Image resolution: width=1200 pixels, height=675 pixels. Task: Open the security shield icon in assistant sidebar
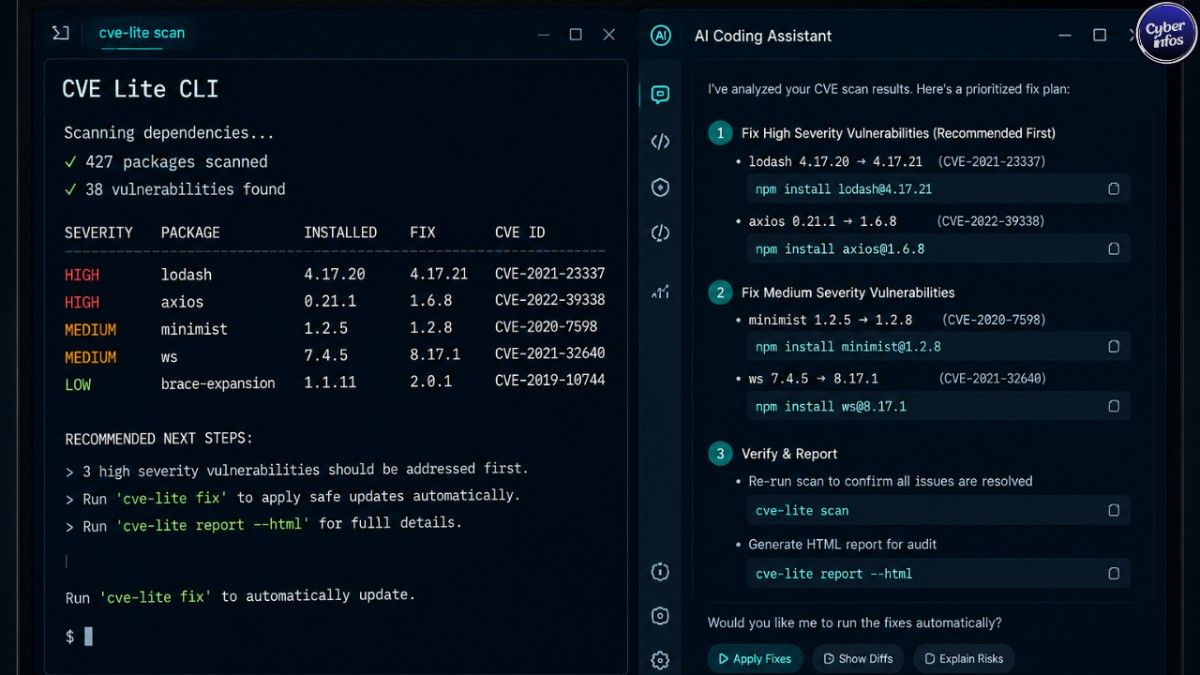[x=660, y=187]
